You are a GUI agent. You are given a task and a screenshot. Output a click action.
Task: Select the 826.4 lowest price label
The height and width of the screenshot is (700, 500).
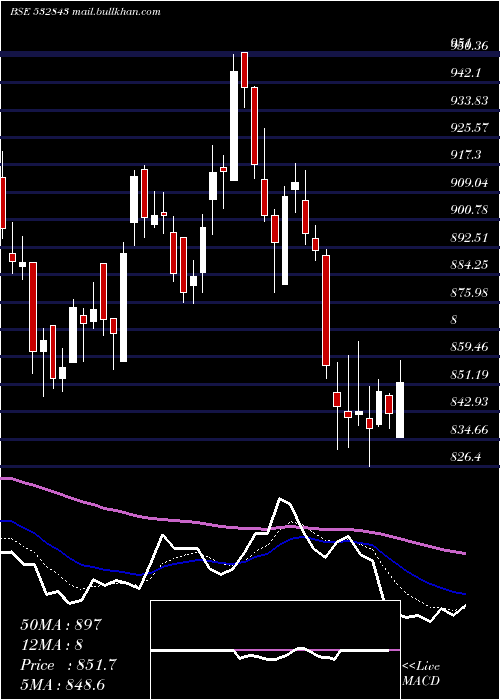click(466, 457)
